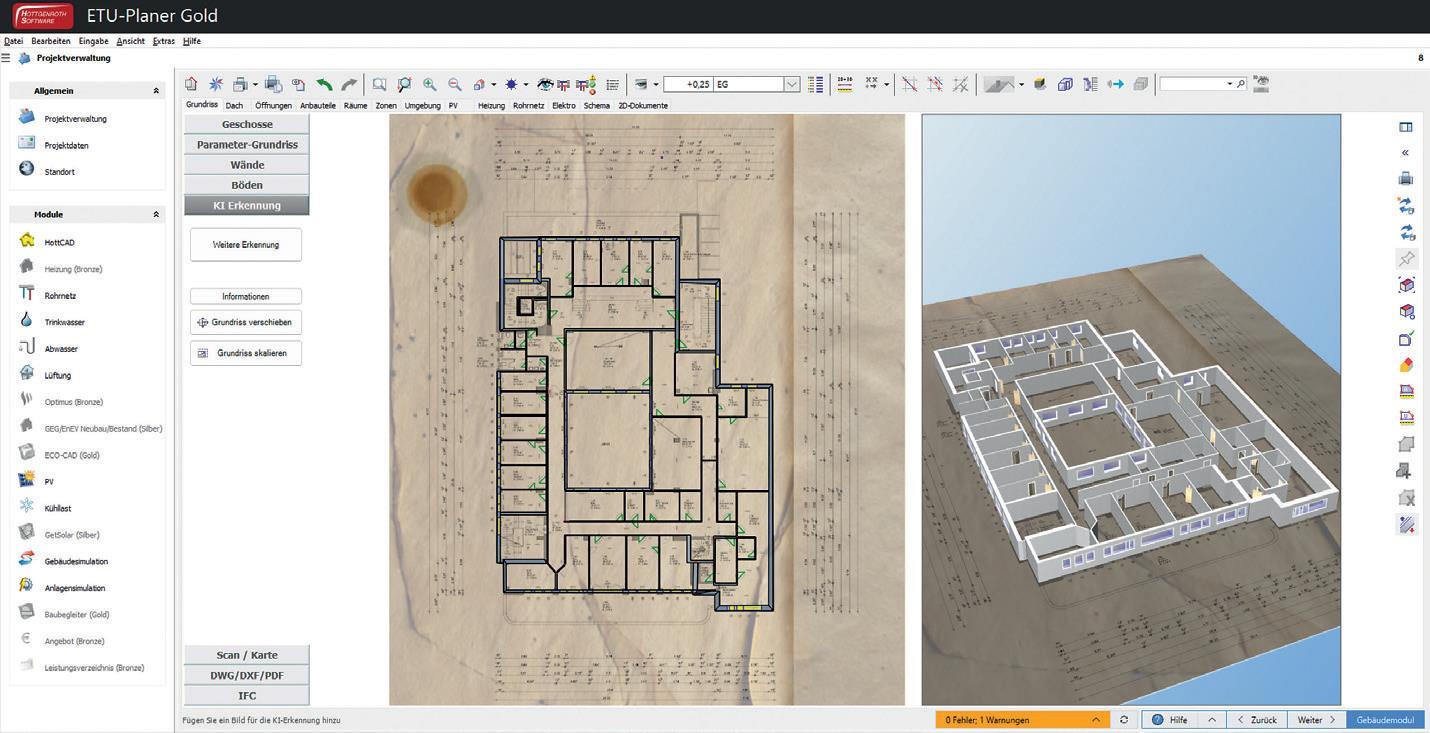Click the Grundriss verschieben button
1430x733 pixels.
click(x=246, y=323)
